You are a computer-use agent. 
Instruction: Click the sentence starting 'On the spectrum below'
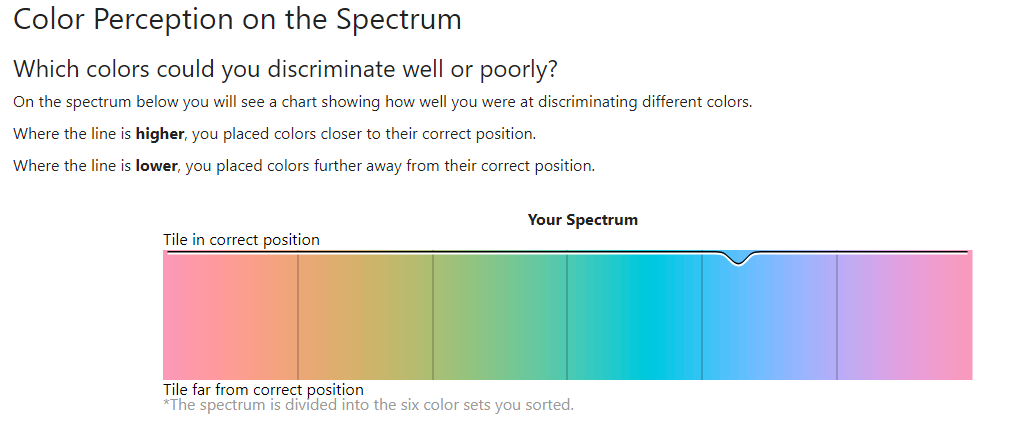pos(383,102)
